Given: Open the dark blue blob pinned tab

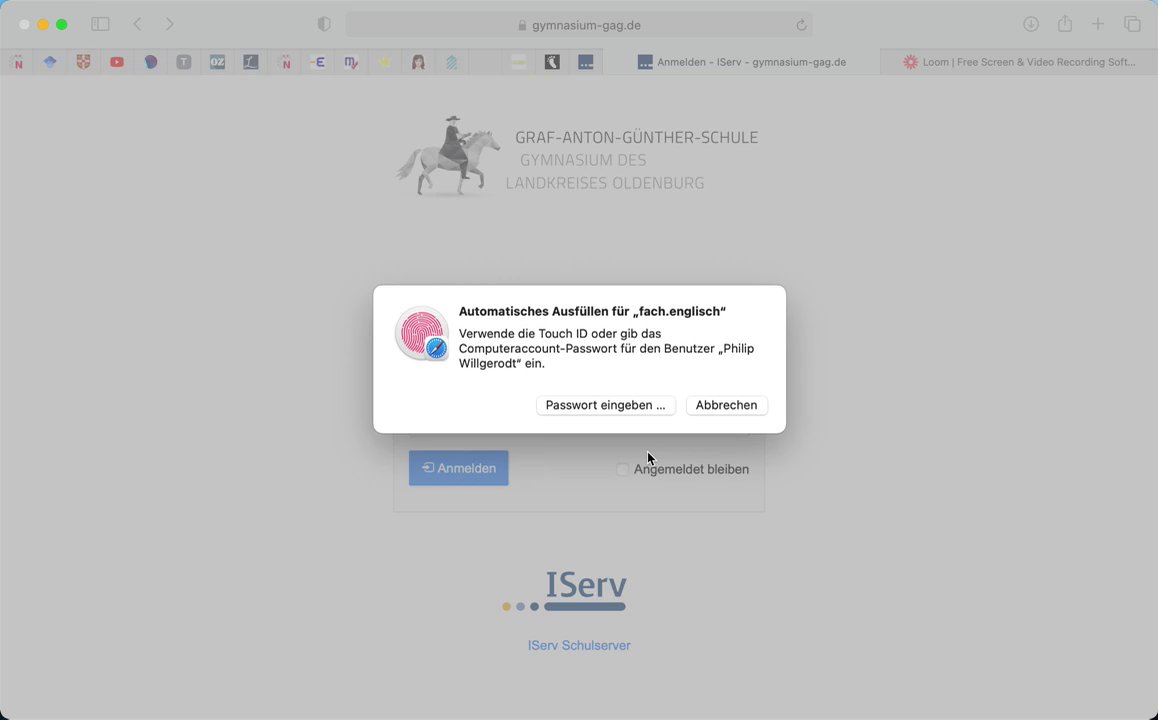Looking at the screenshot, I should pyautogui.click(x=151, y=62).
